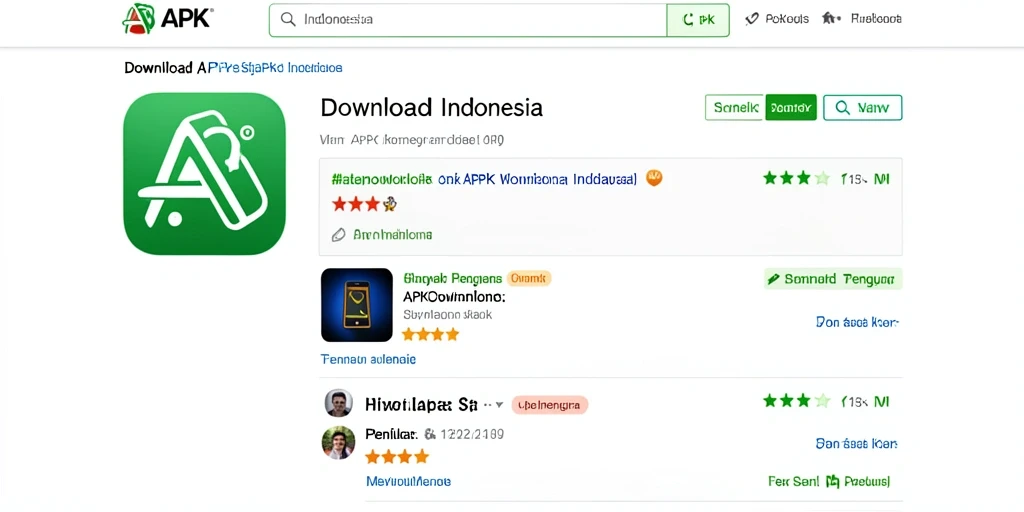This screenshot has height=512, width=1024.
Task: Click the red star rating in featured box
Action: 364,204
